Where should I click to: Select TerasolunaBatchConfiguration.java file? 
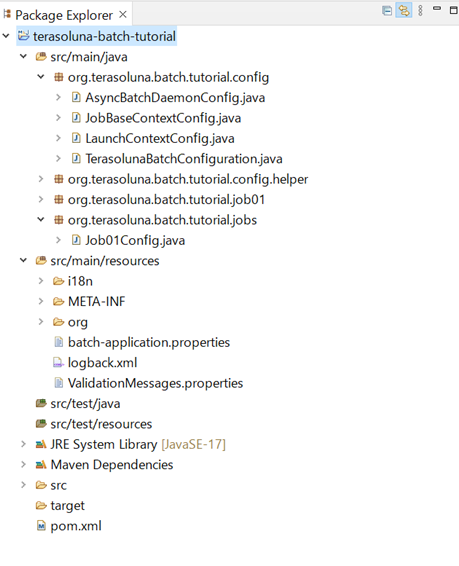(184, 159)
